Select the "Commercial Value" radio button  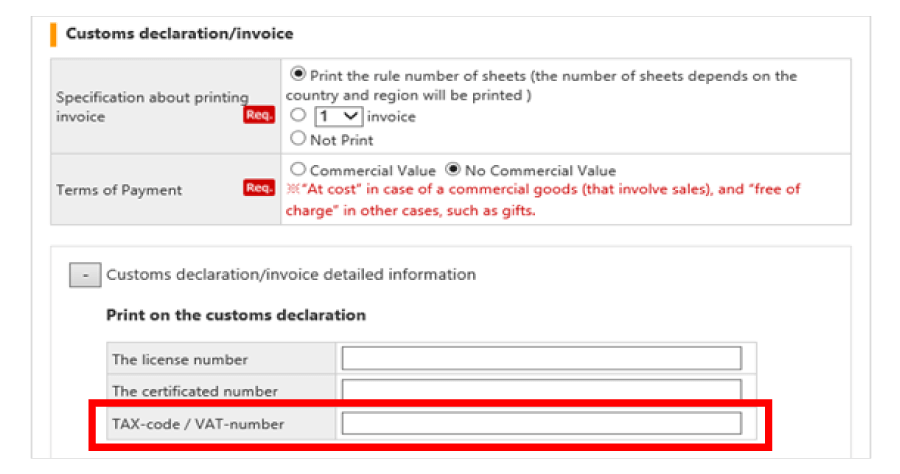297,170
